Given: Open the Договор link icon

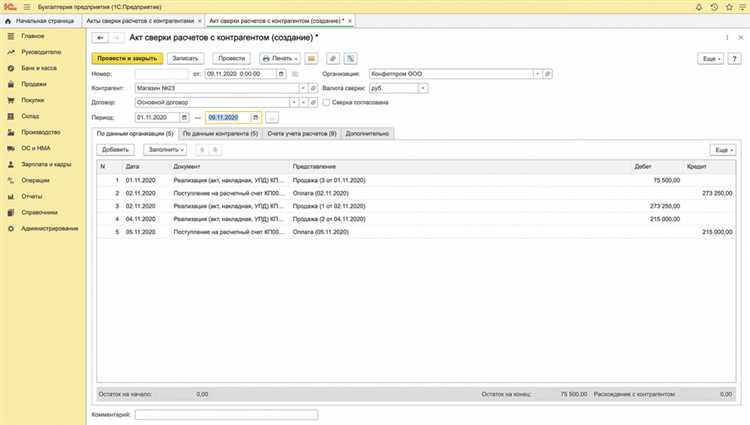Looking at the screenshot, I should pyautogui.click(x=313, y=103).
